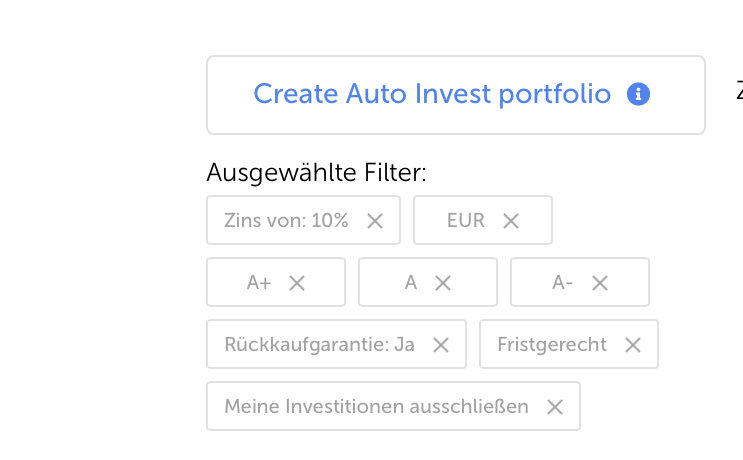Open the Auto Invest info tooltip icon
743x460 pixels.
pyautogui.click(x=638, y=95)
